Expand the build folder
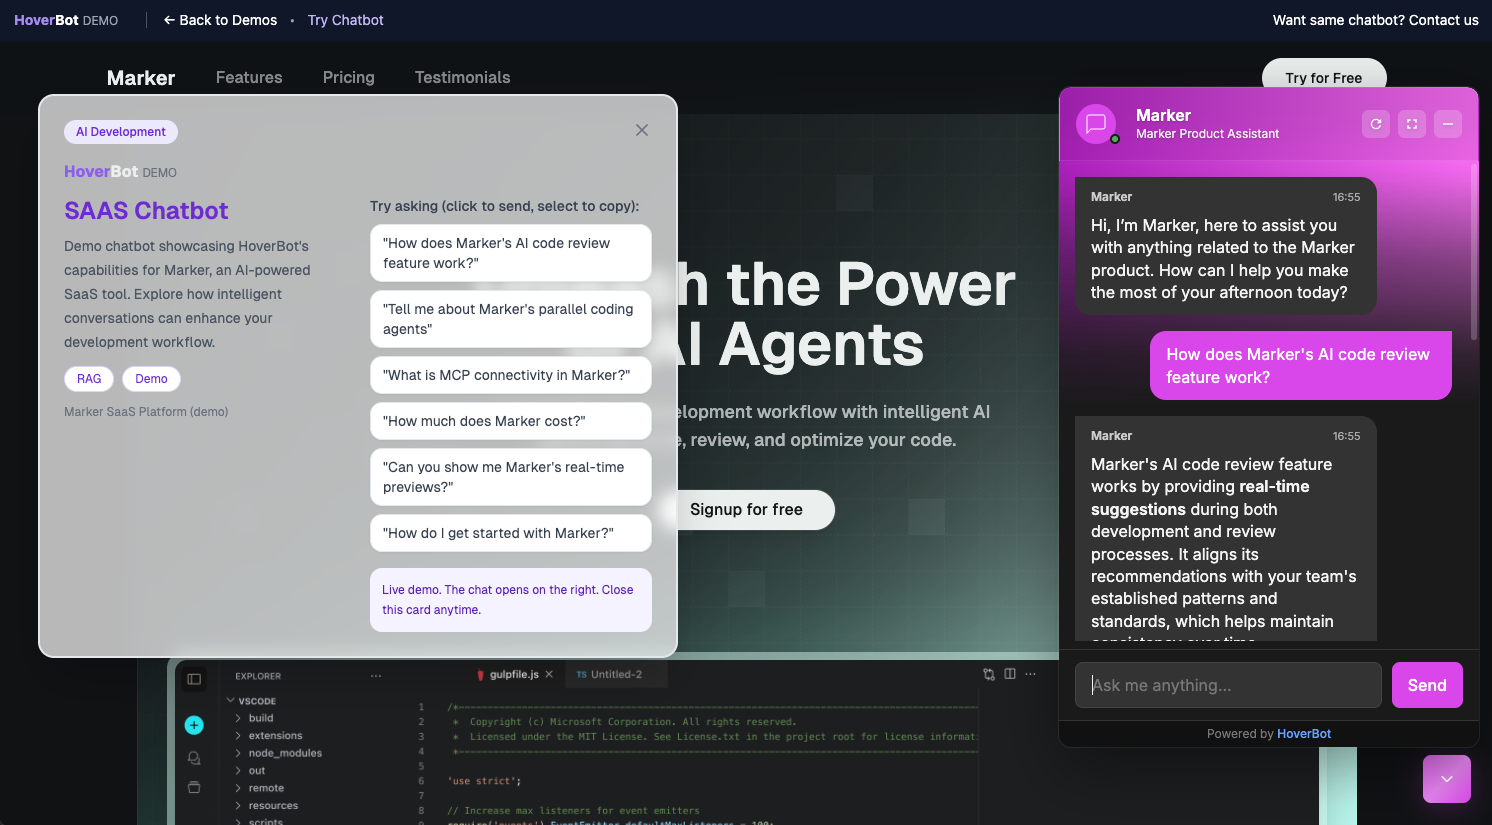Viewport: 1492px width, 825px height. tap(255, 718)
